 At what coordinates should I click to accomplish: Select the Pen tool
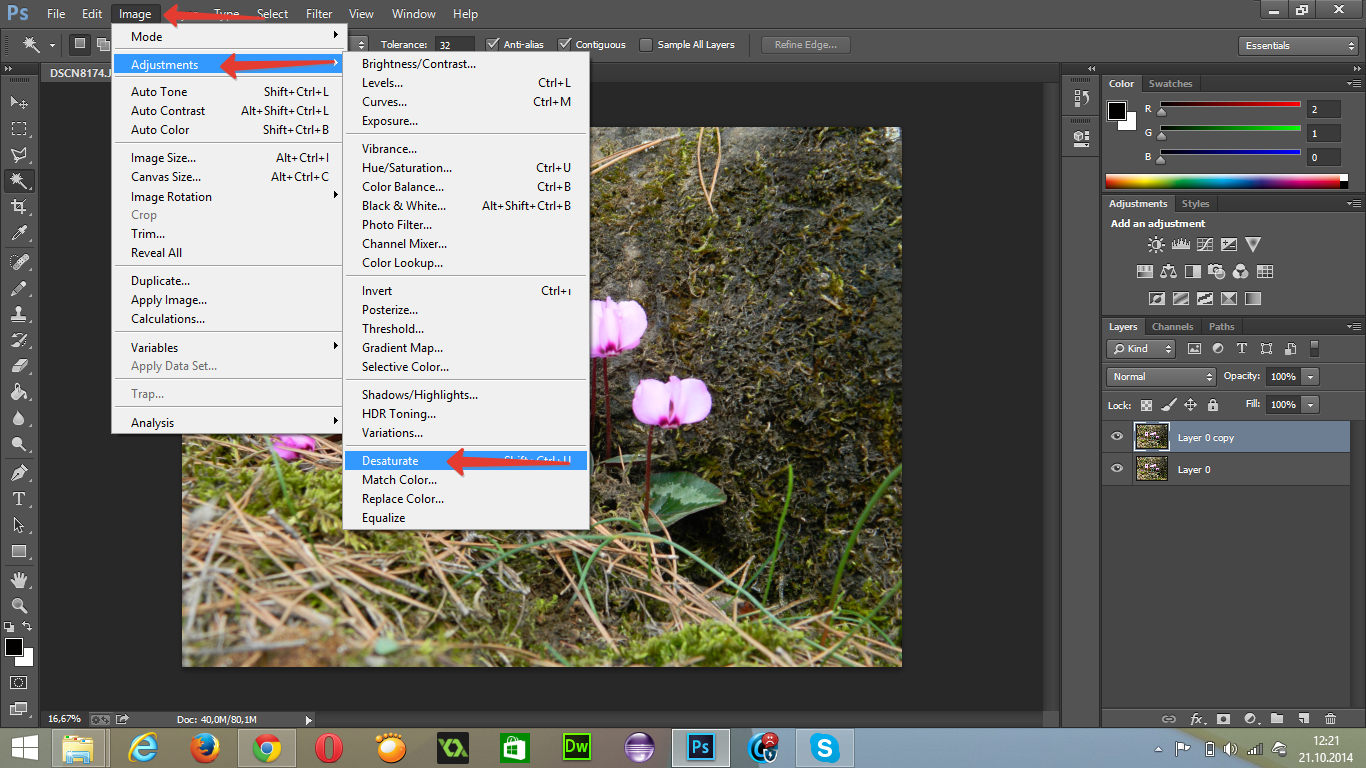click(19, 472)
